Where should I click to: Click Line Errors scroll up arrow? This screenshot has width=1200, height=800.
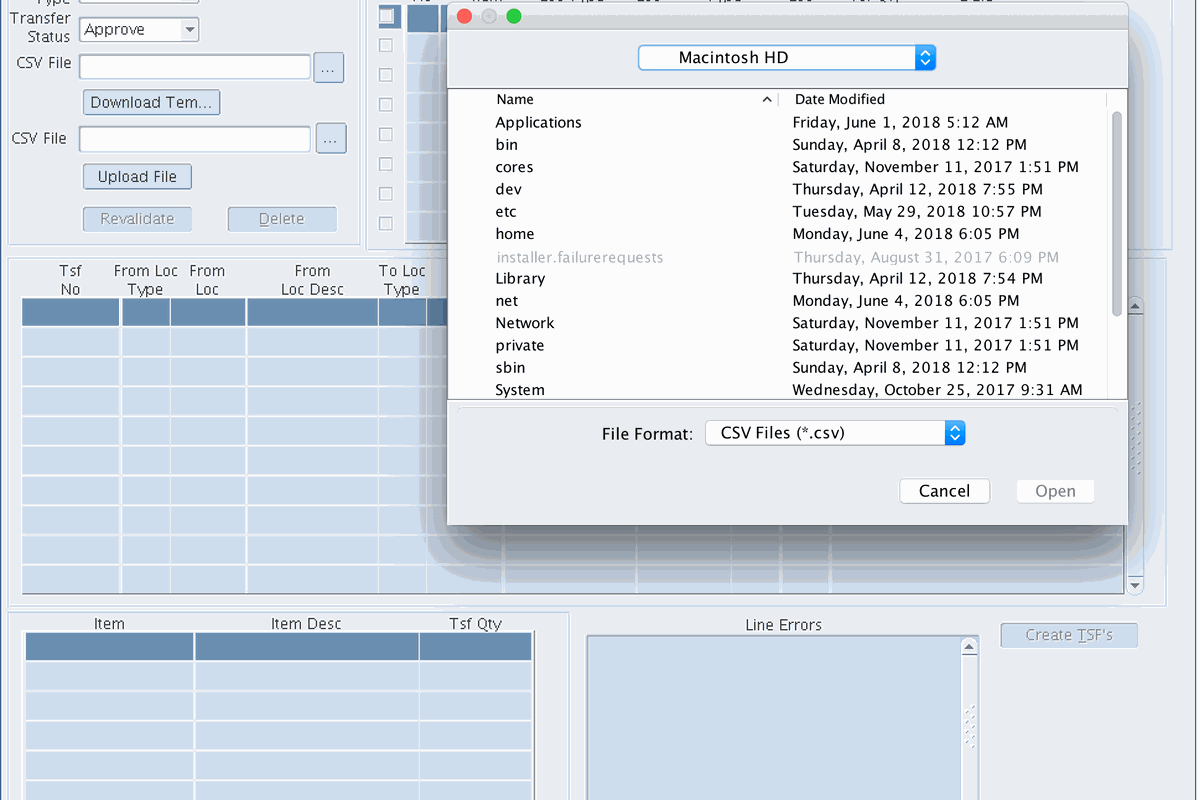[969, 647]
